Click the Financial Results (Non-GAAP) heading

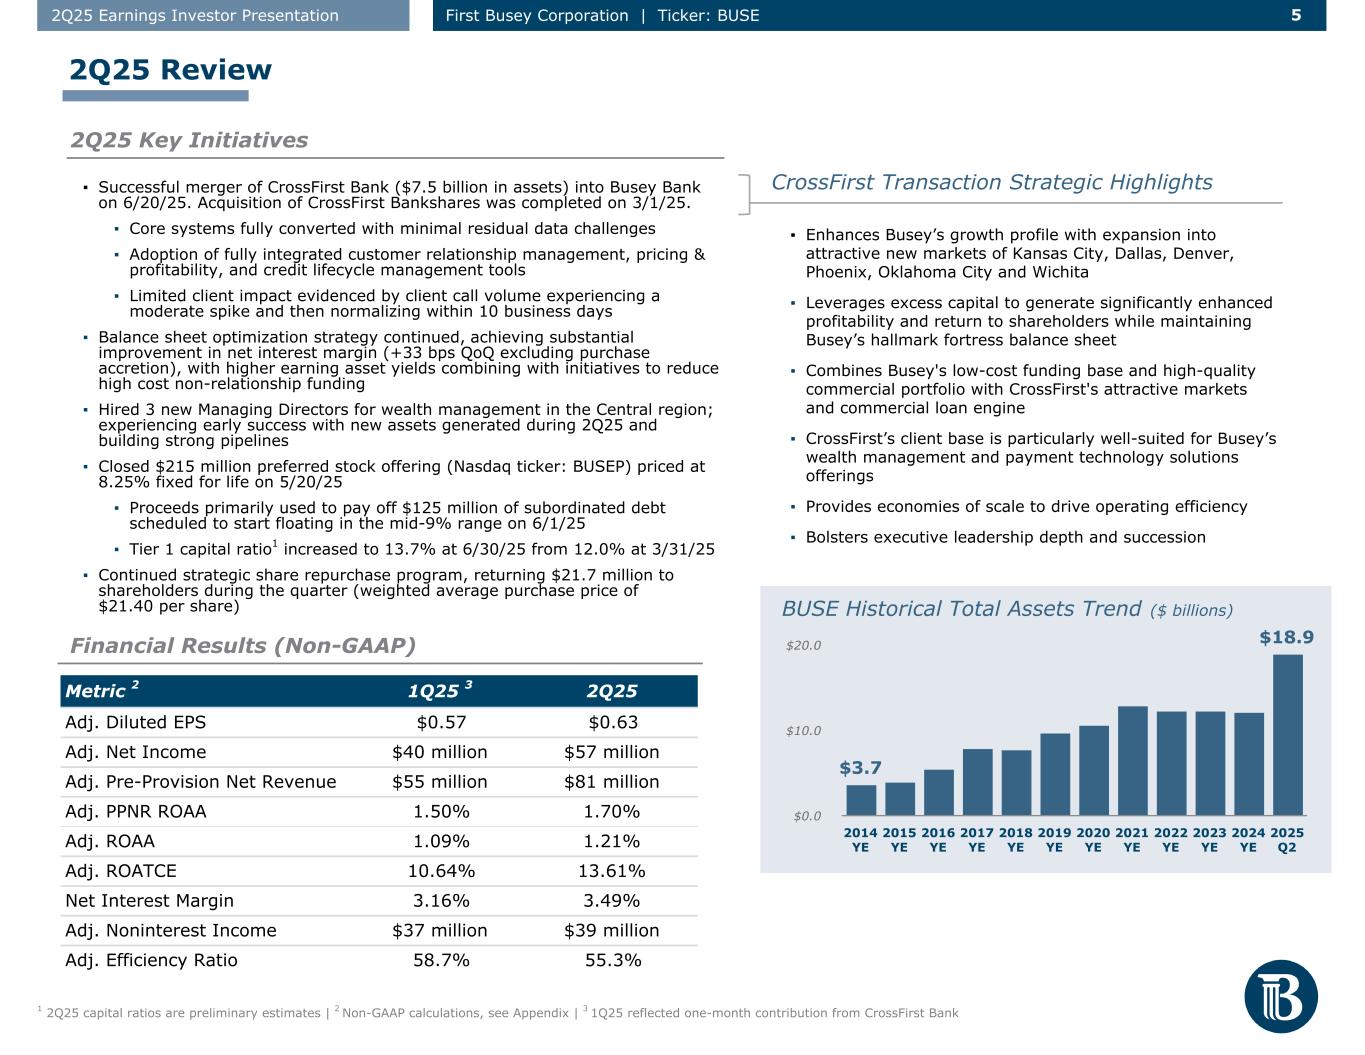243,646
